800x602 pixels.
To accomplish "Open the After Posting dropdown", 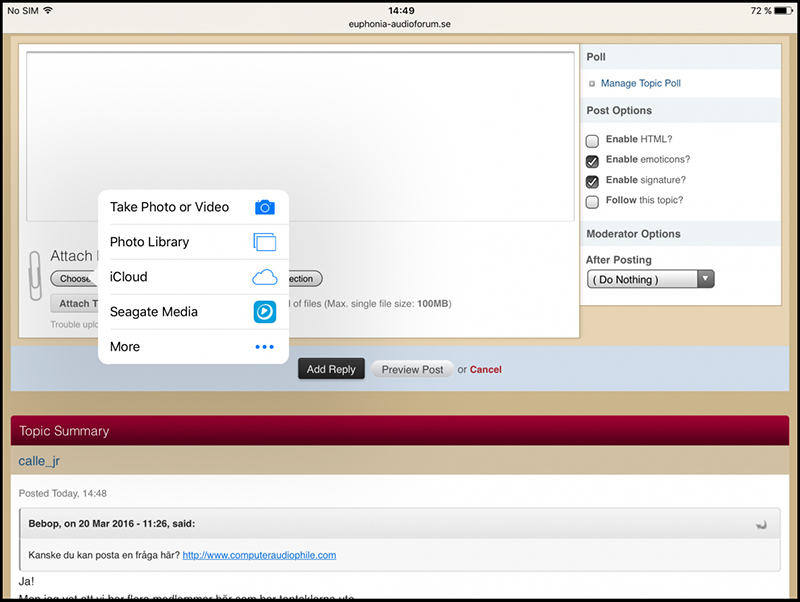I will [650, 280].
